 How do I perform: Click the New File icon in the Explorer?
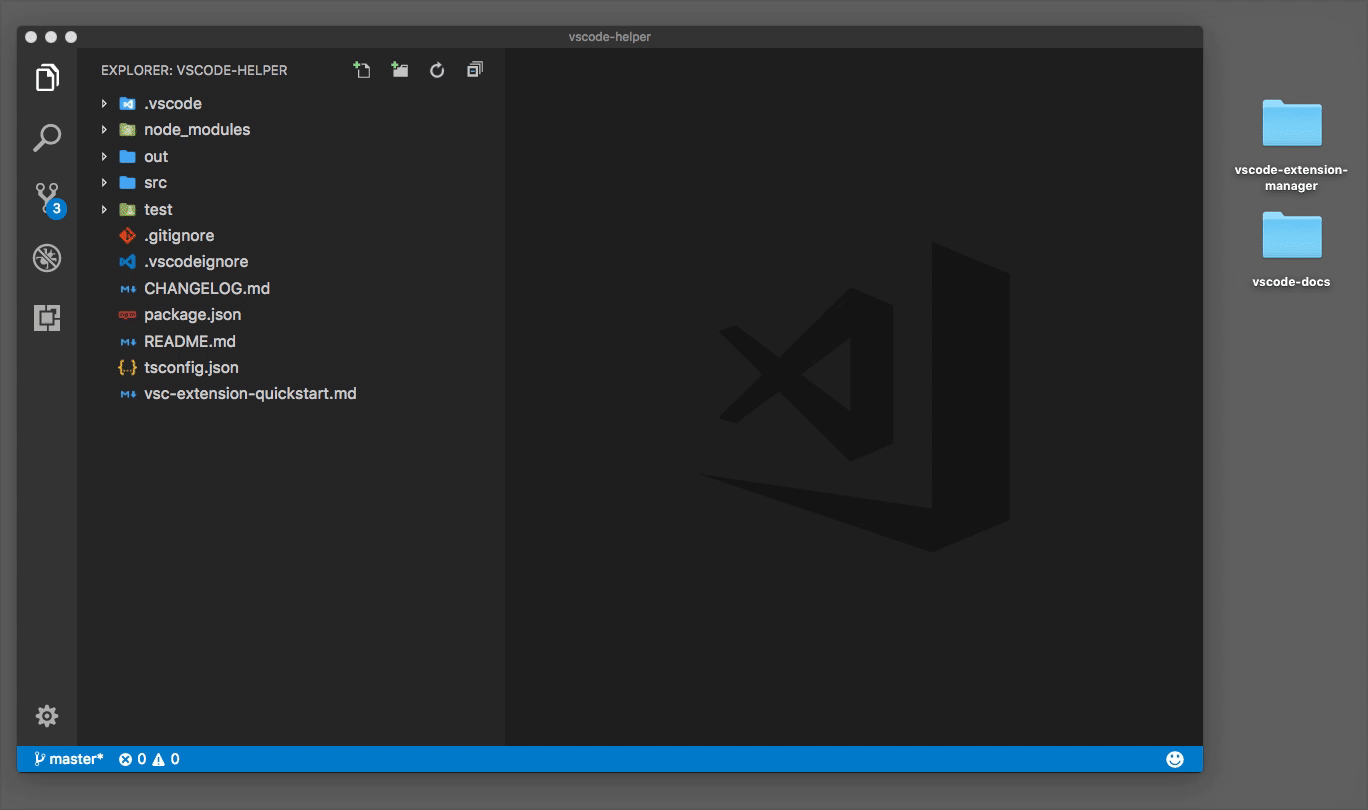click(x=362, y=70)
